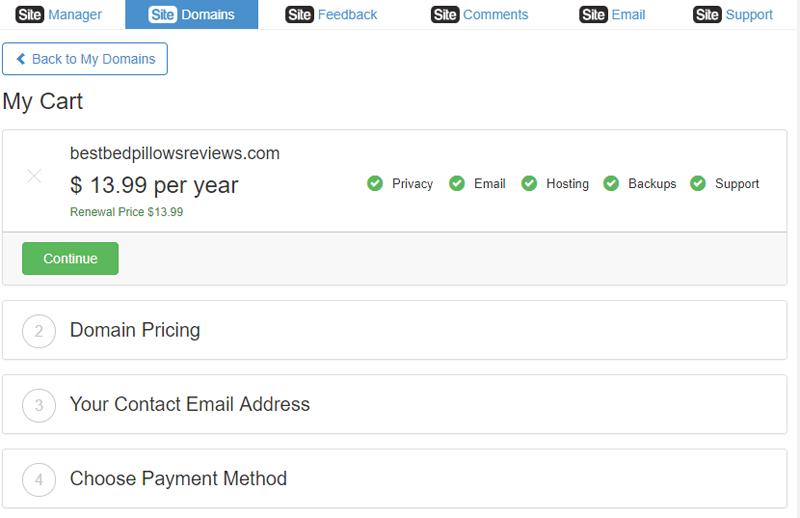The height and width of the screenshot is (518, 800).
Task: Click the step 4 circle icon
Action: [x=39, y=480]
